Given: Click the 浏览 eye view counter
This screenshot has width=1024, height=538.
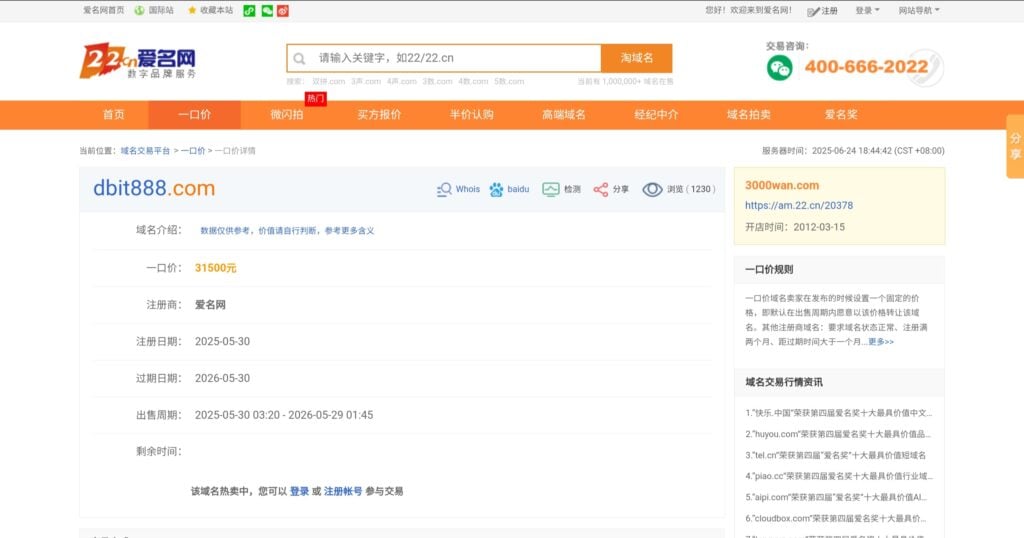Looking at the screenshot, I should click(x=679, y=189).
